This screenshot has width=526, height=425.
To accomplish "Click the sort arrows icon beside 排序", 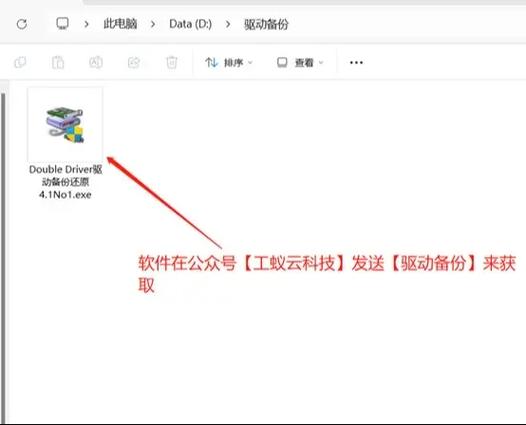I will tap(212, 62).
